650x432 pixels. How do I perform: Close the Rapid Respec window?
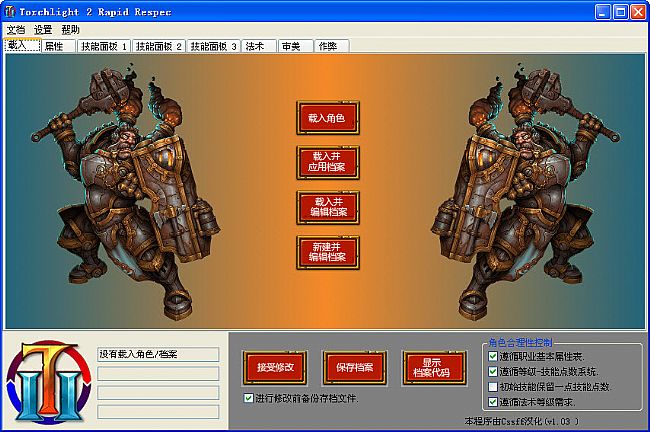638,12
